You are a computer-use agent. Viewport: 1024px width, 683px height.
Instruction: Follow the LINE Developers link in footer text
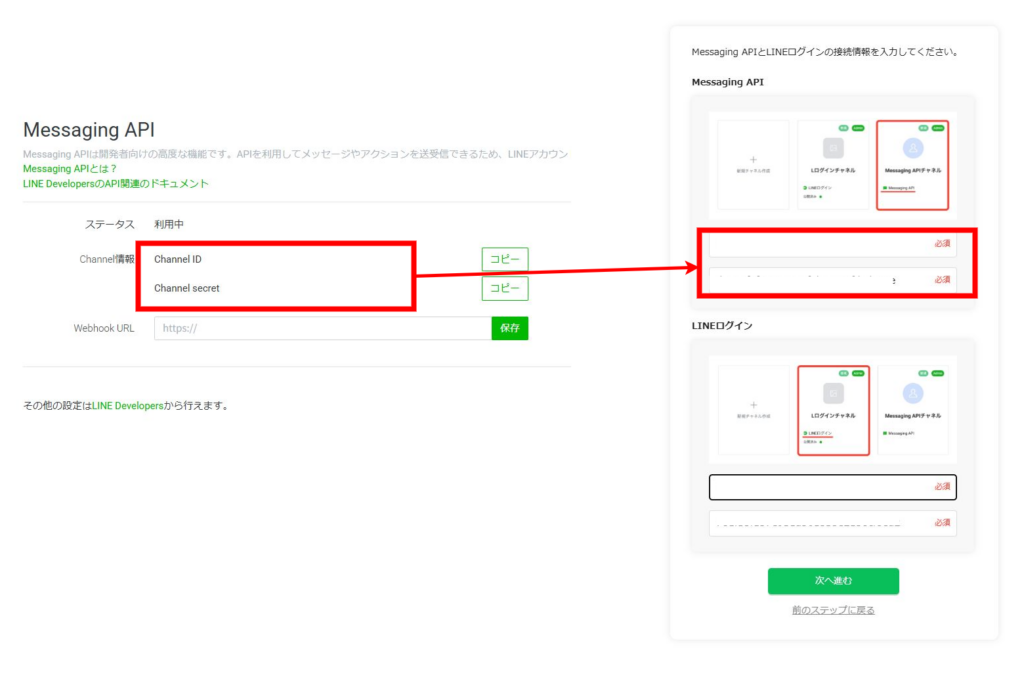127,406
